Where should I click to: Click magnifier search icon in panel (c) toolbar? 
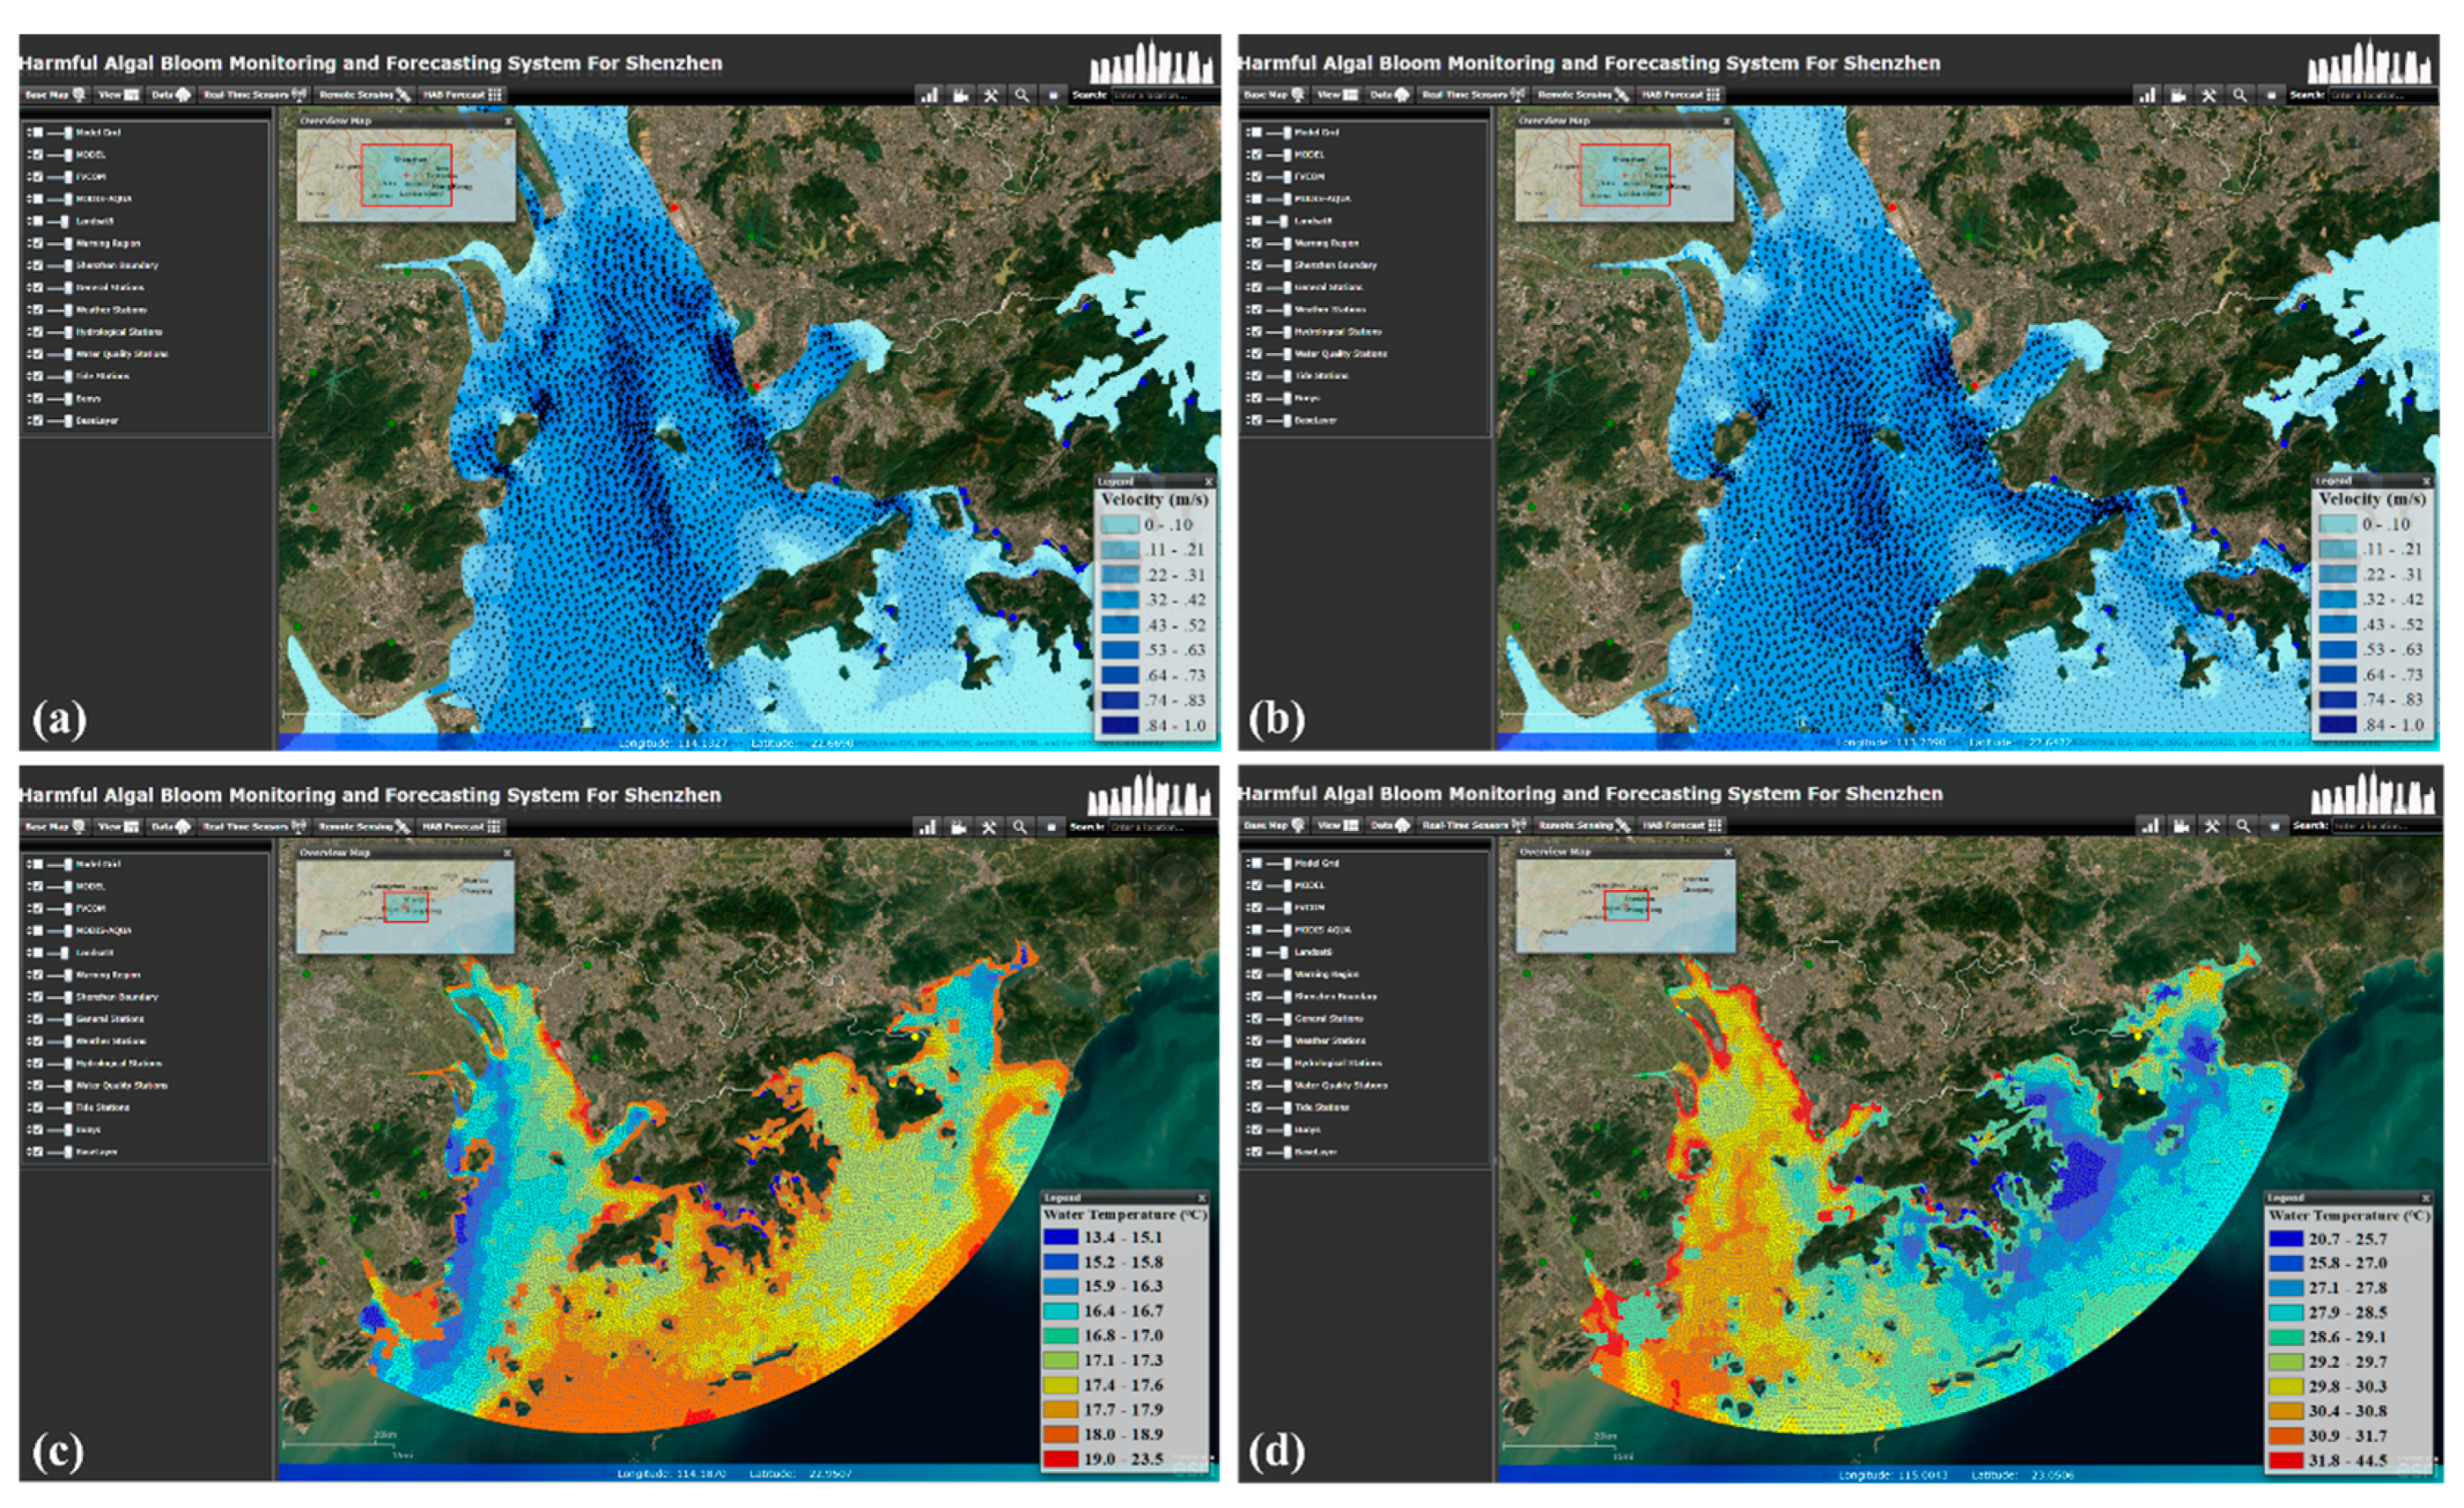(1019, 827)
